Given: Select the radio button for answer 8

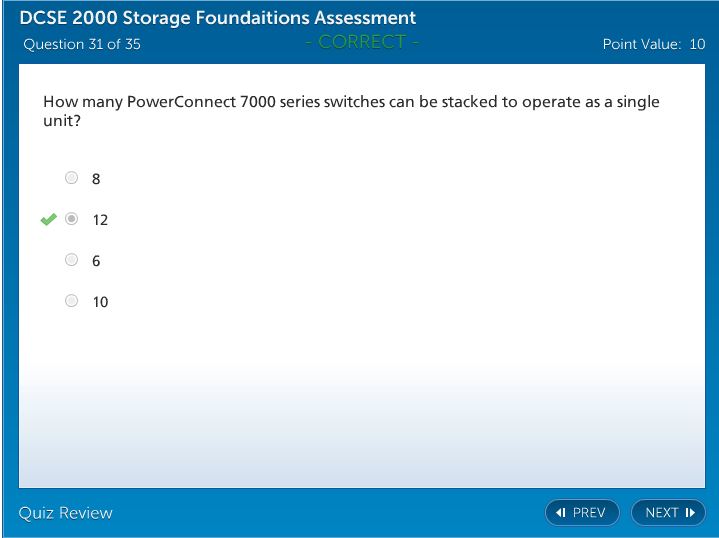Looking at the screenshot, I should pos(71,178).
